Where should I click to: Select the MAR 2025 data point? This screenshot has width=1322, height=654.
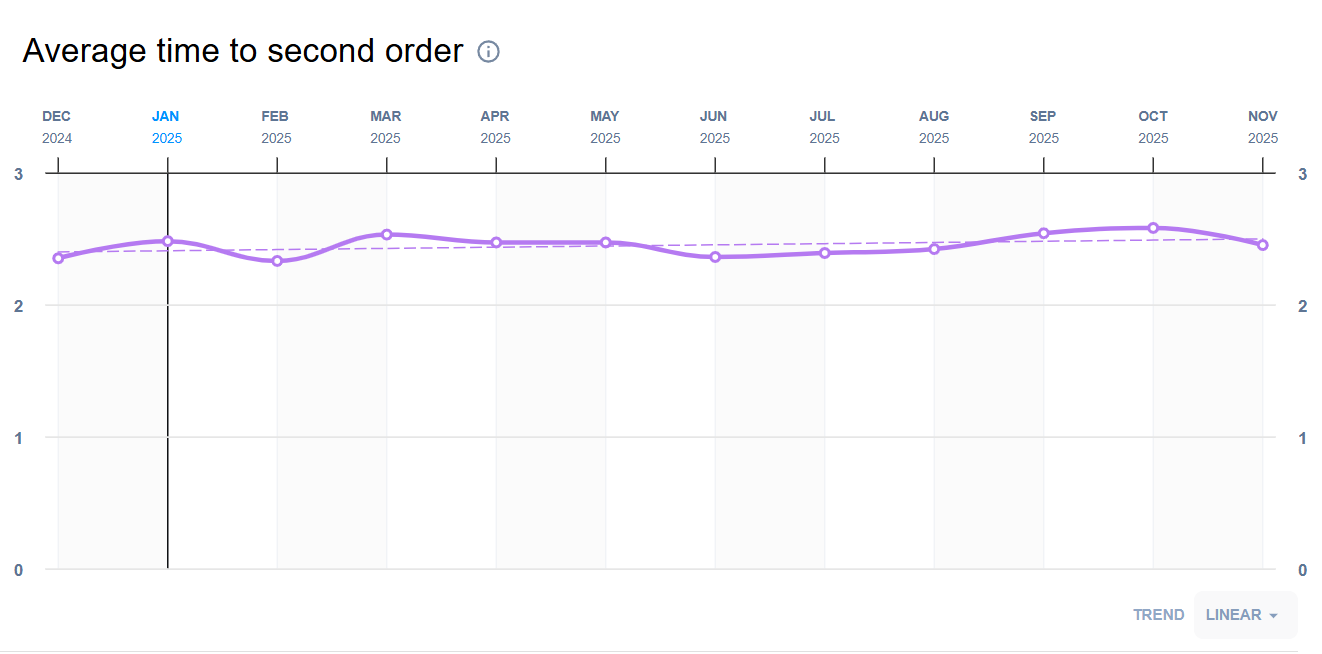point(387,234)
